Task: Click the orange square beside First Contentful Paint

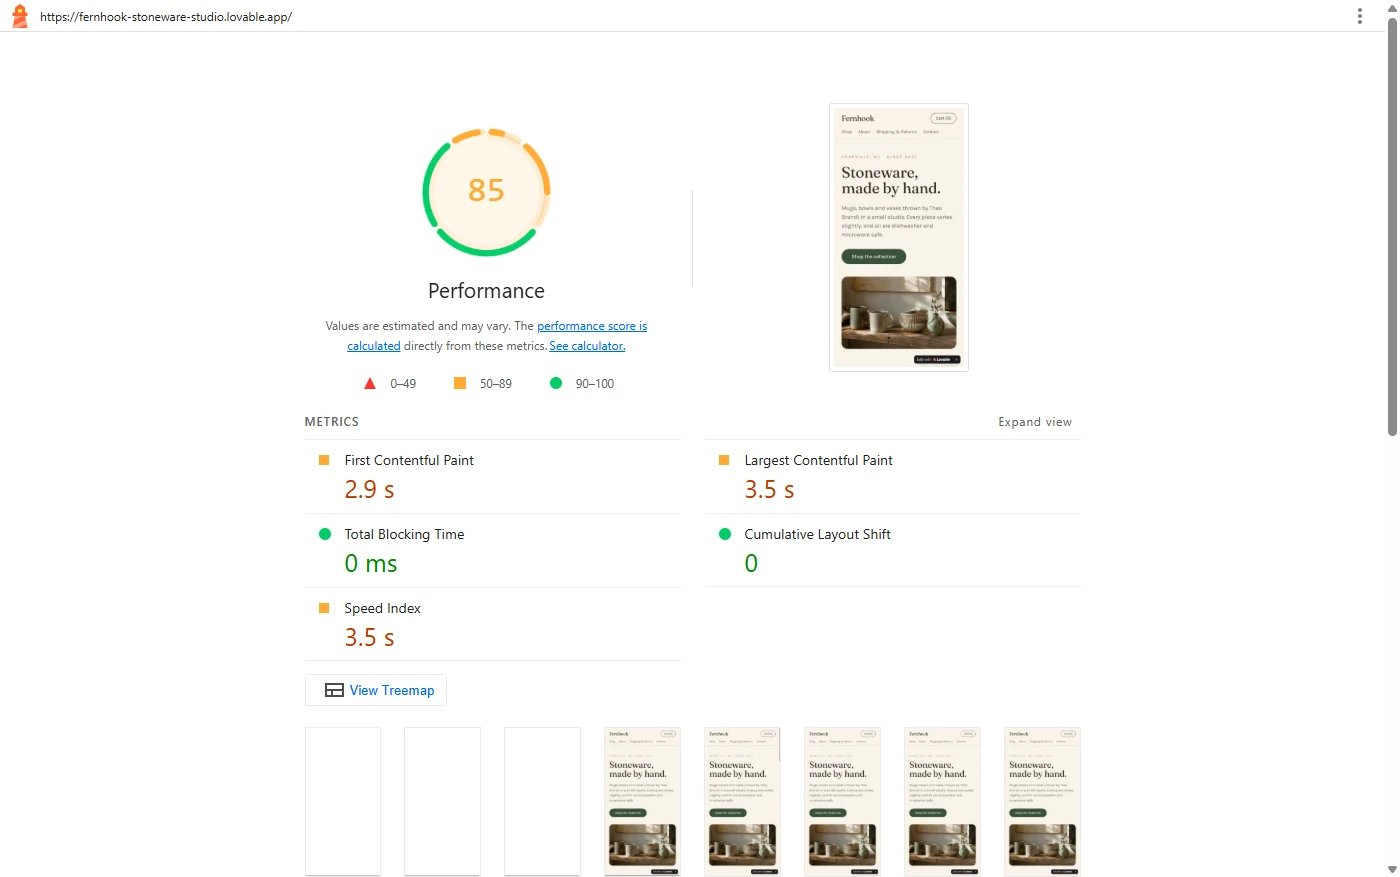Action: pyautogui.click(x=324, y=460)
